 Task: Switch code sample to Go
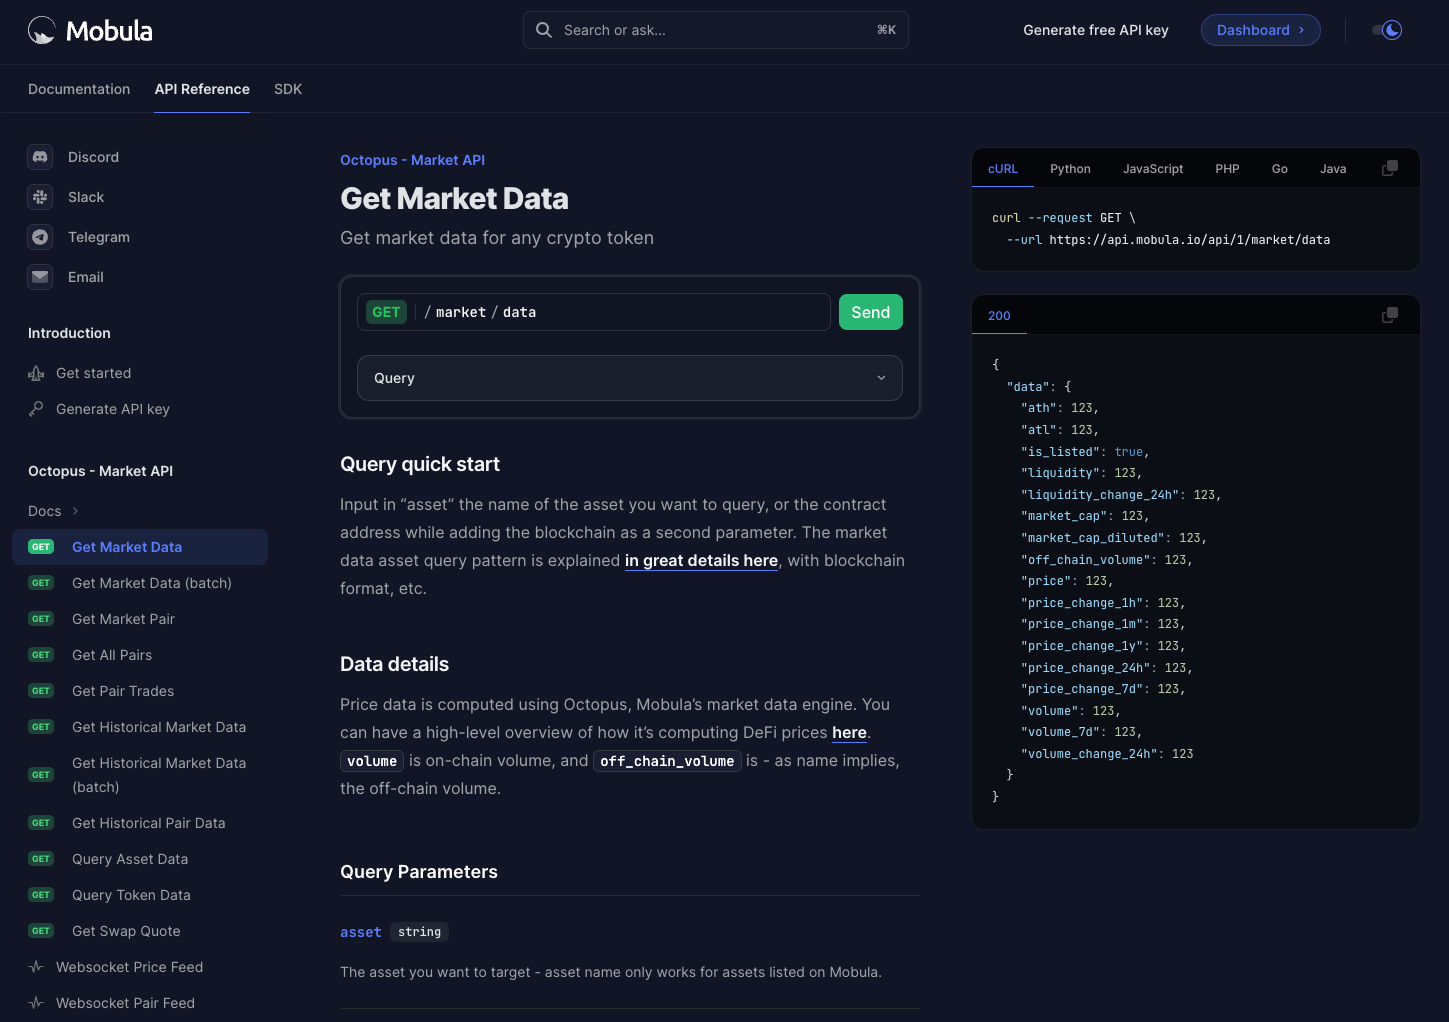[1279, 169]
